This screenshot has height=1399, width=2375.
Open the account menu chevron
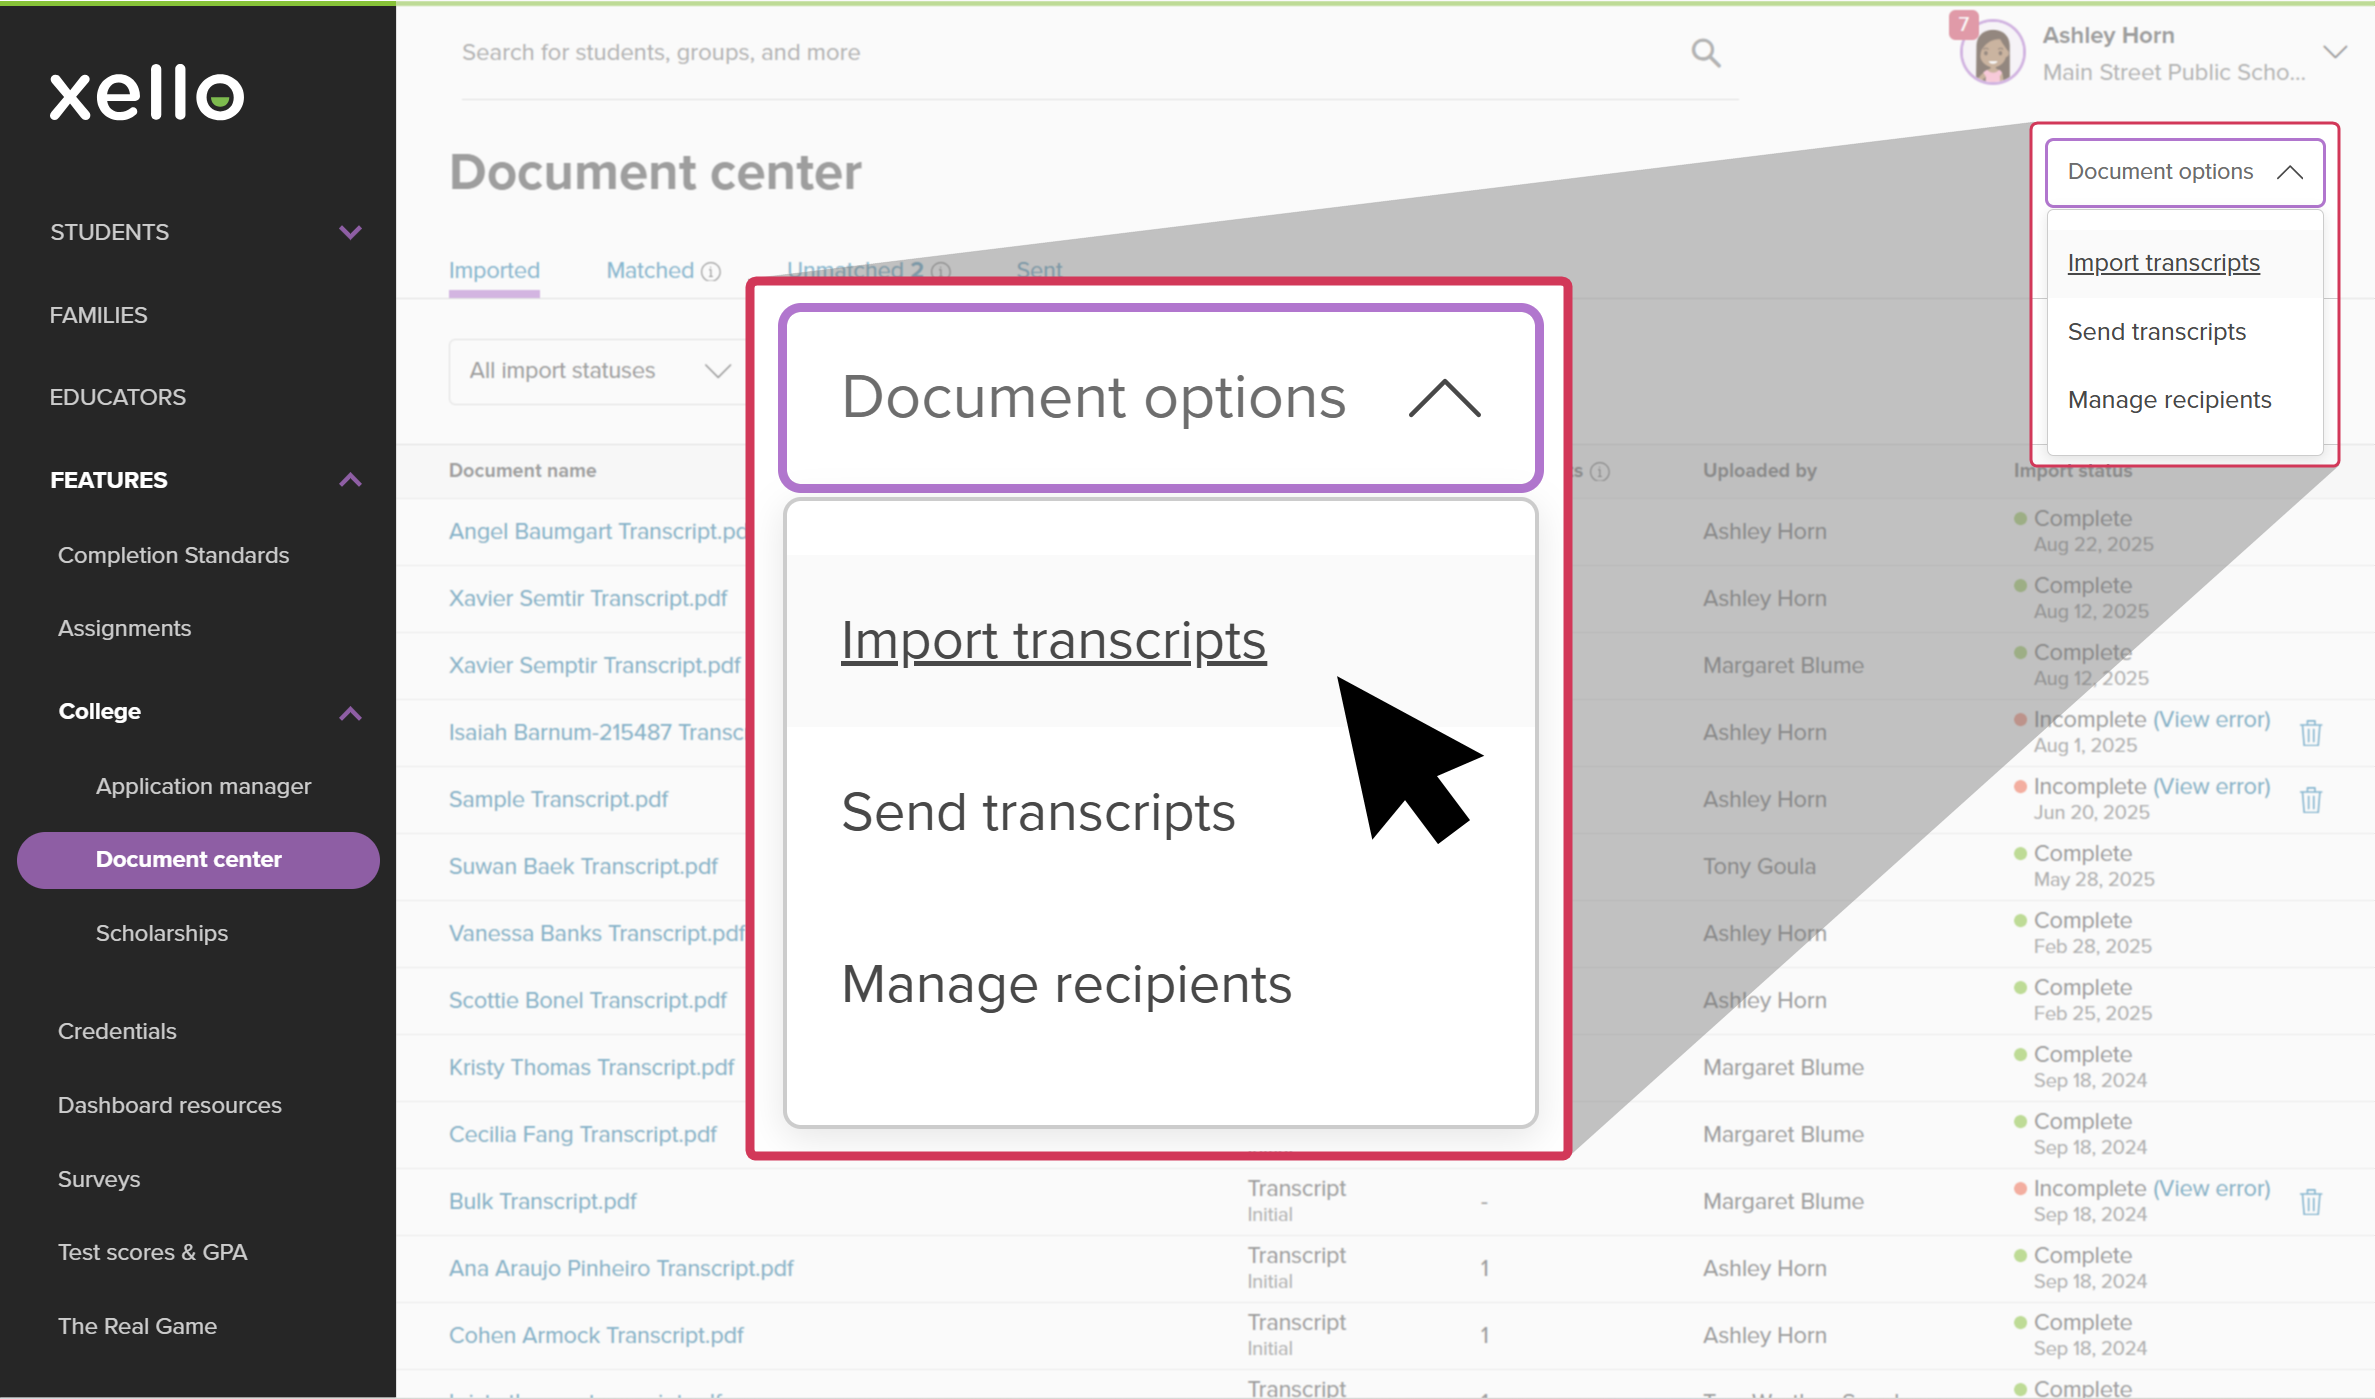pyautogui.click(x=2334, y=53)
